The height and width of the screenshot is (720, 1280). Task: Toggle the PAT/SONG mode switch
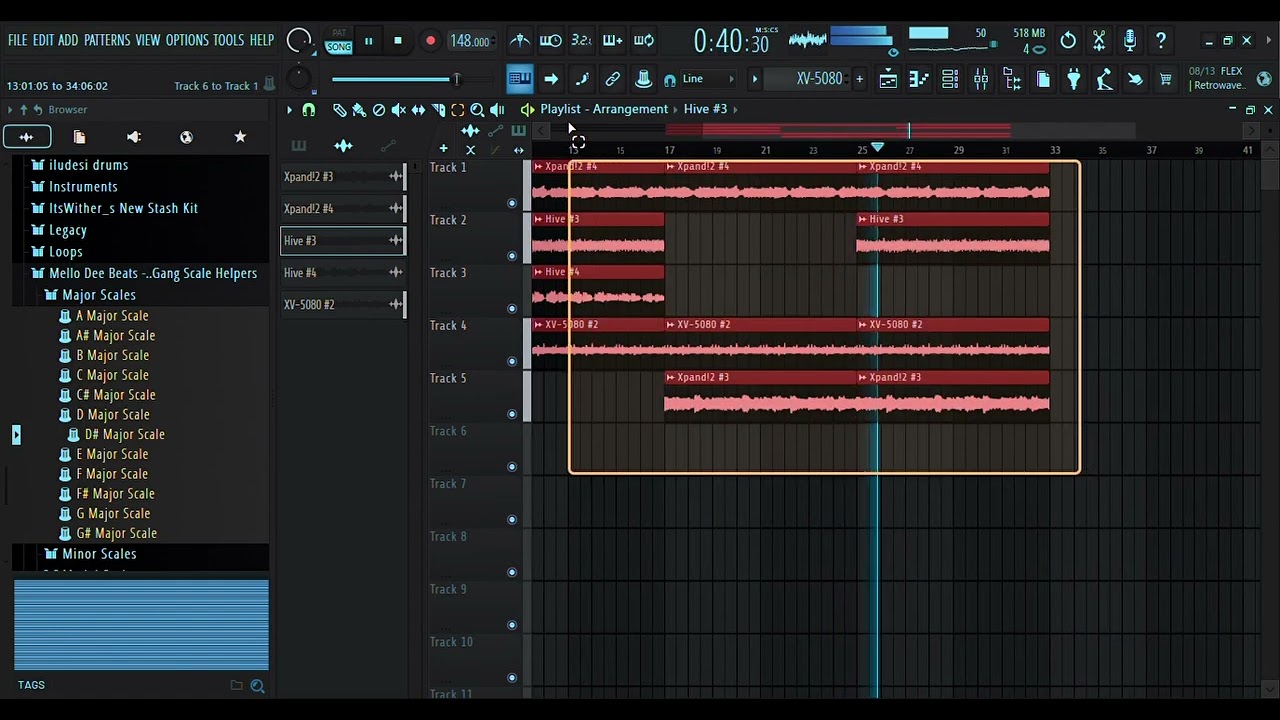pos(339,41)
